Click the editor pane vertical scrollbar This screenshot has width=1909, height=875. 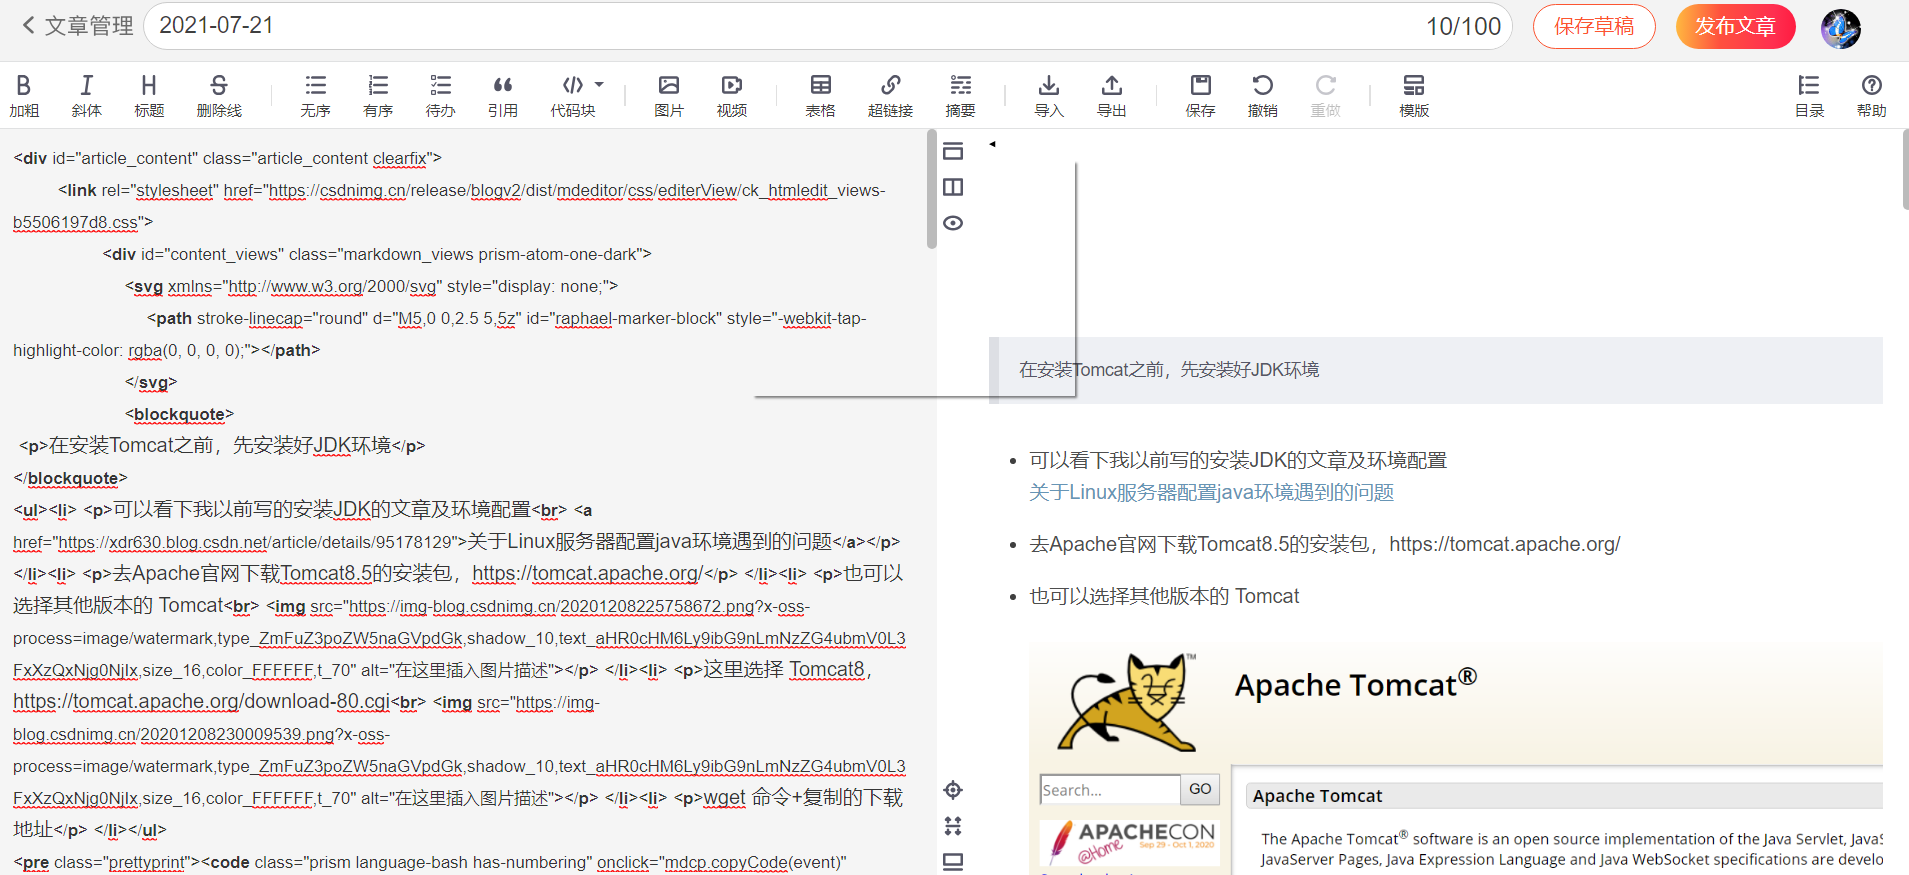[x=932, y=190]
